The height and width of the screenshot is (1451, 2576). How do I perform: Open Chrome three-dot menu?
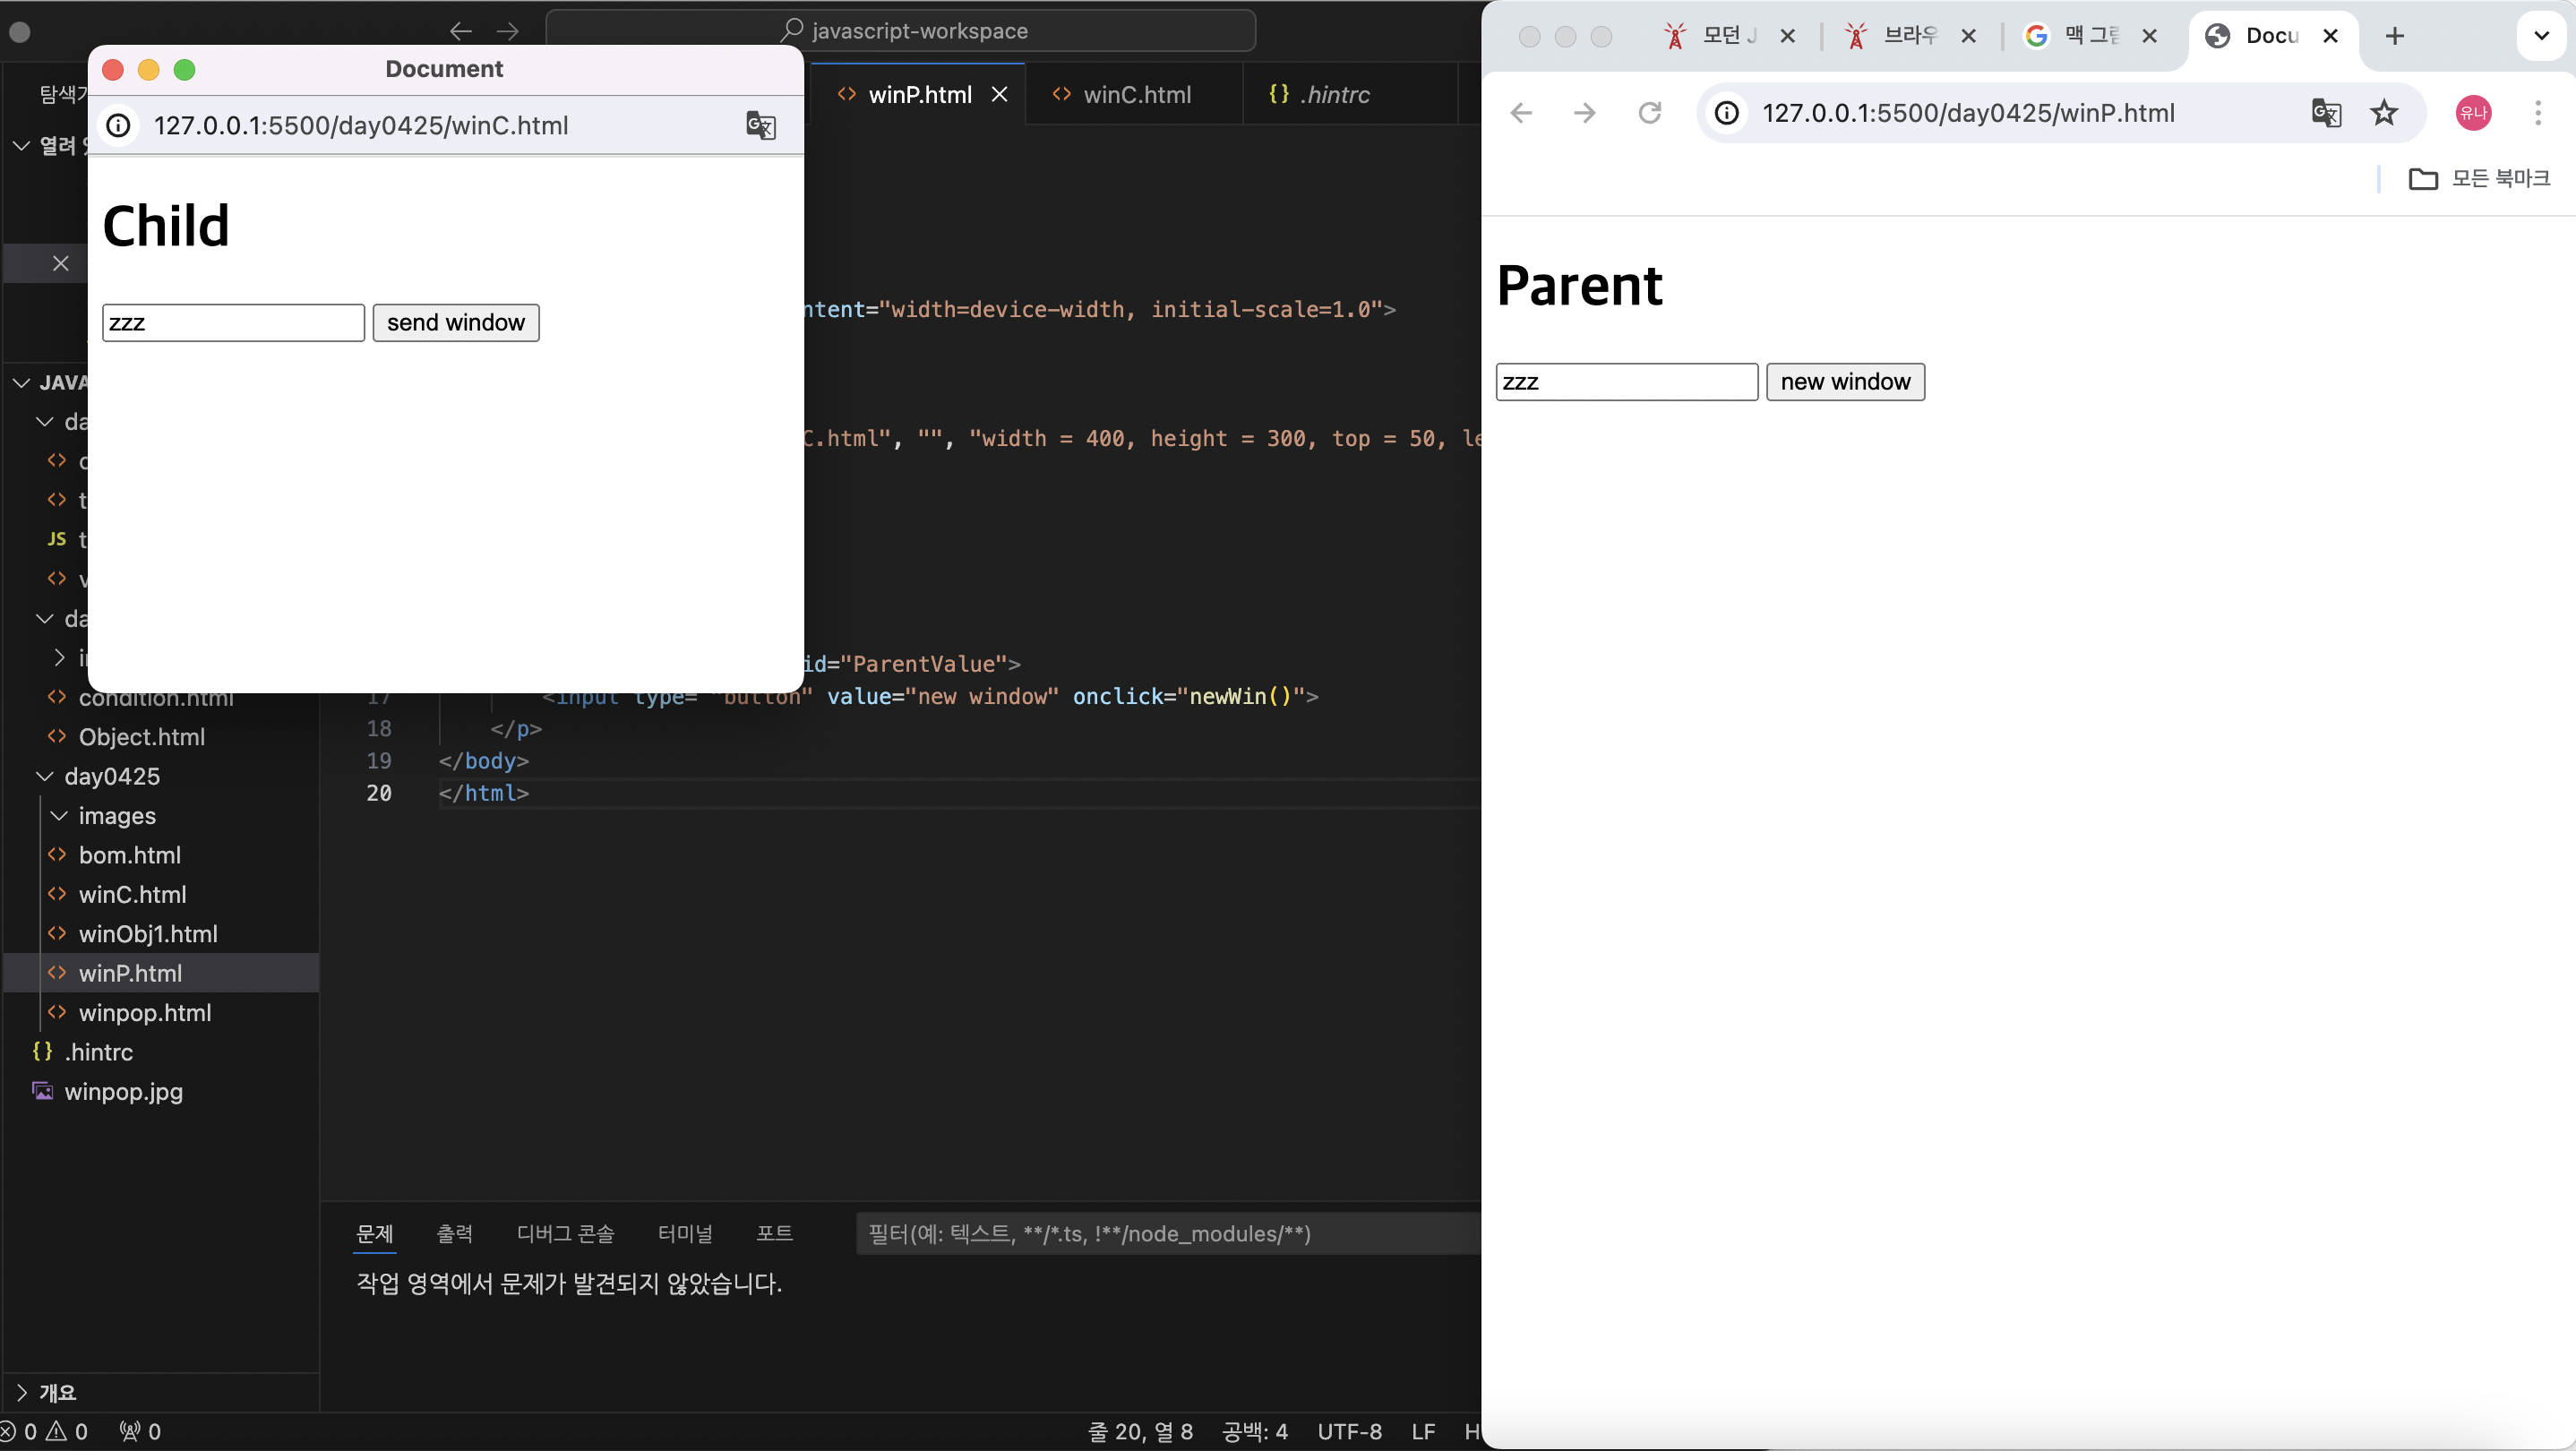tap(2537, 113)
